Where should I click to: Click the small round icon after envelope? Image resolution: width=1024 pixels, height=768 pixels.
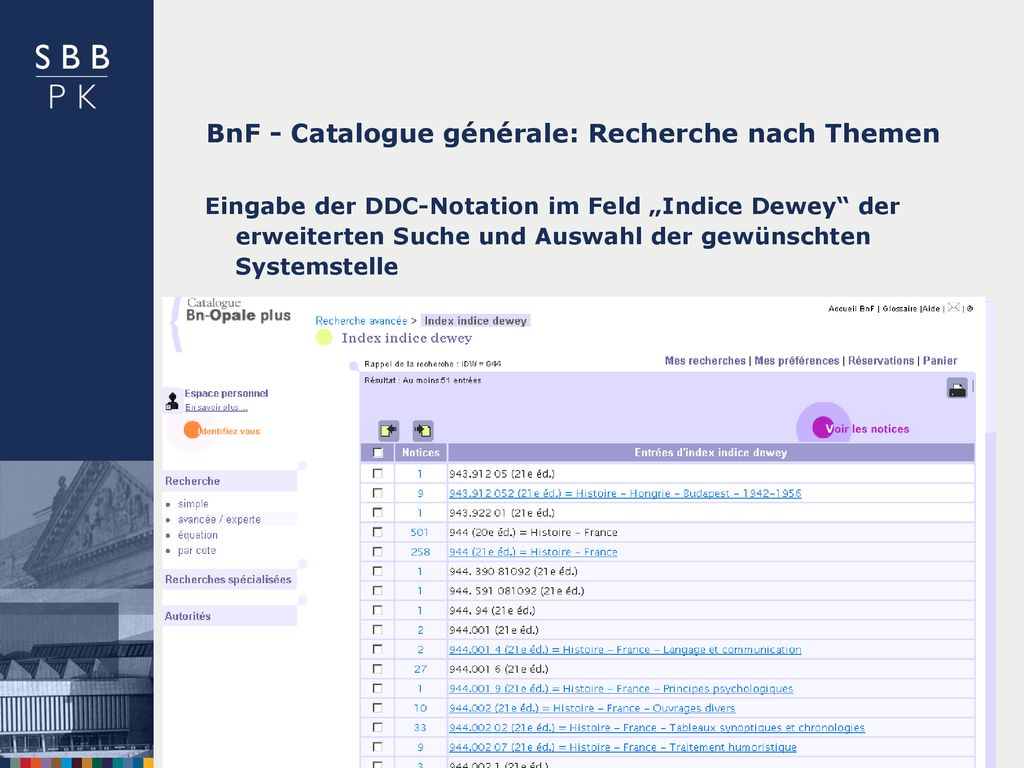point(970,308)
